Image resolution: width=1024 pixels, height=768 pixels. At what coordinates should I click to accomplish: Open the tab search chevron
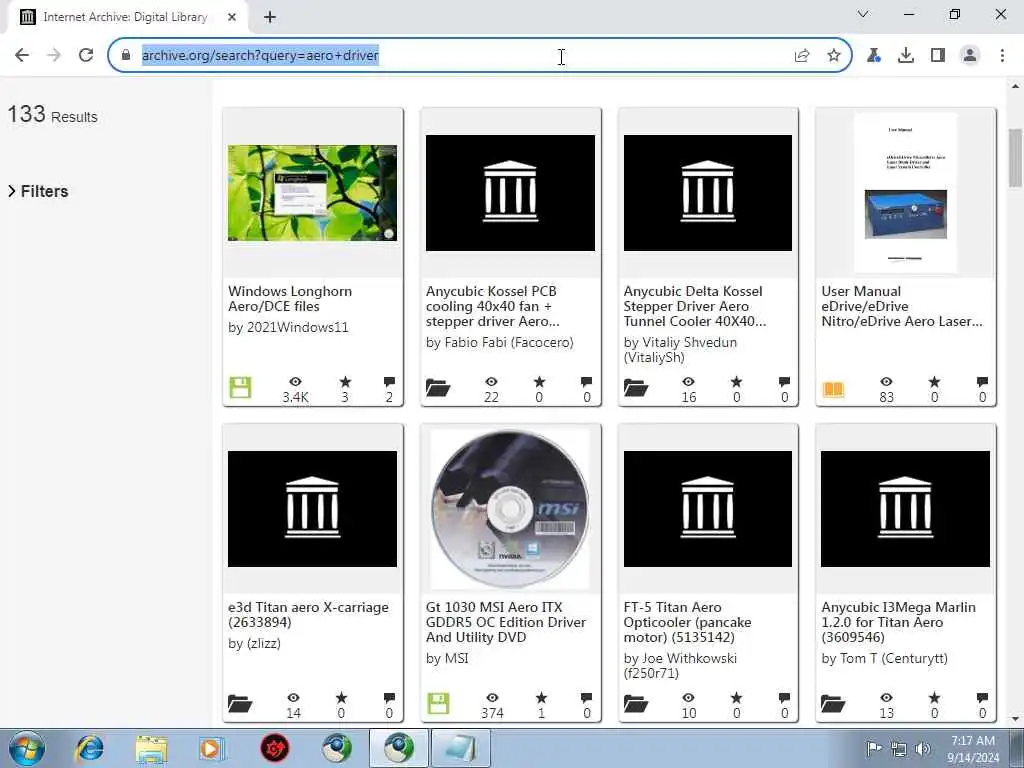coord(863,14)
